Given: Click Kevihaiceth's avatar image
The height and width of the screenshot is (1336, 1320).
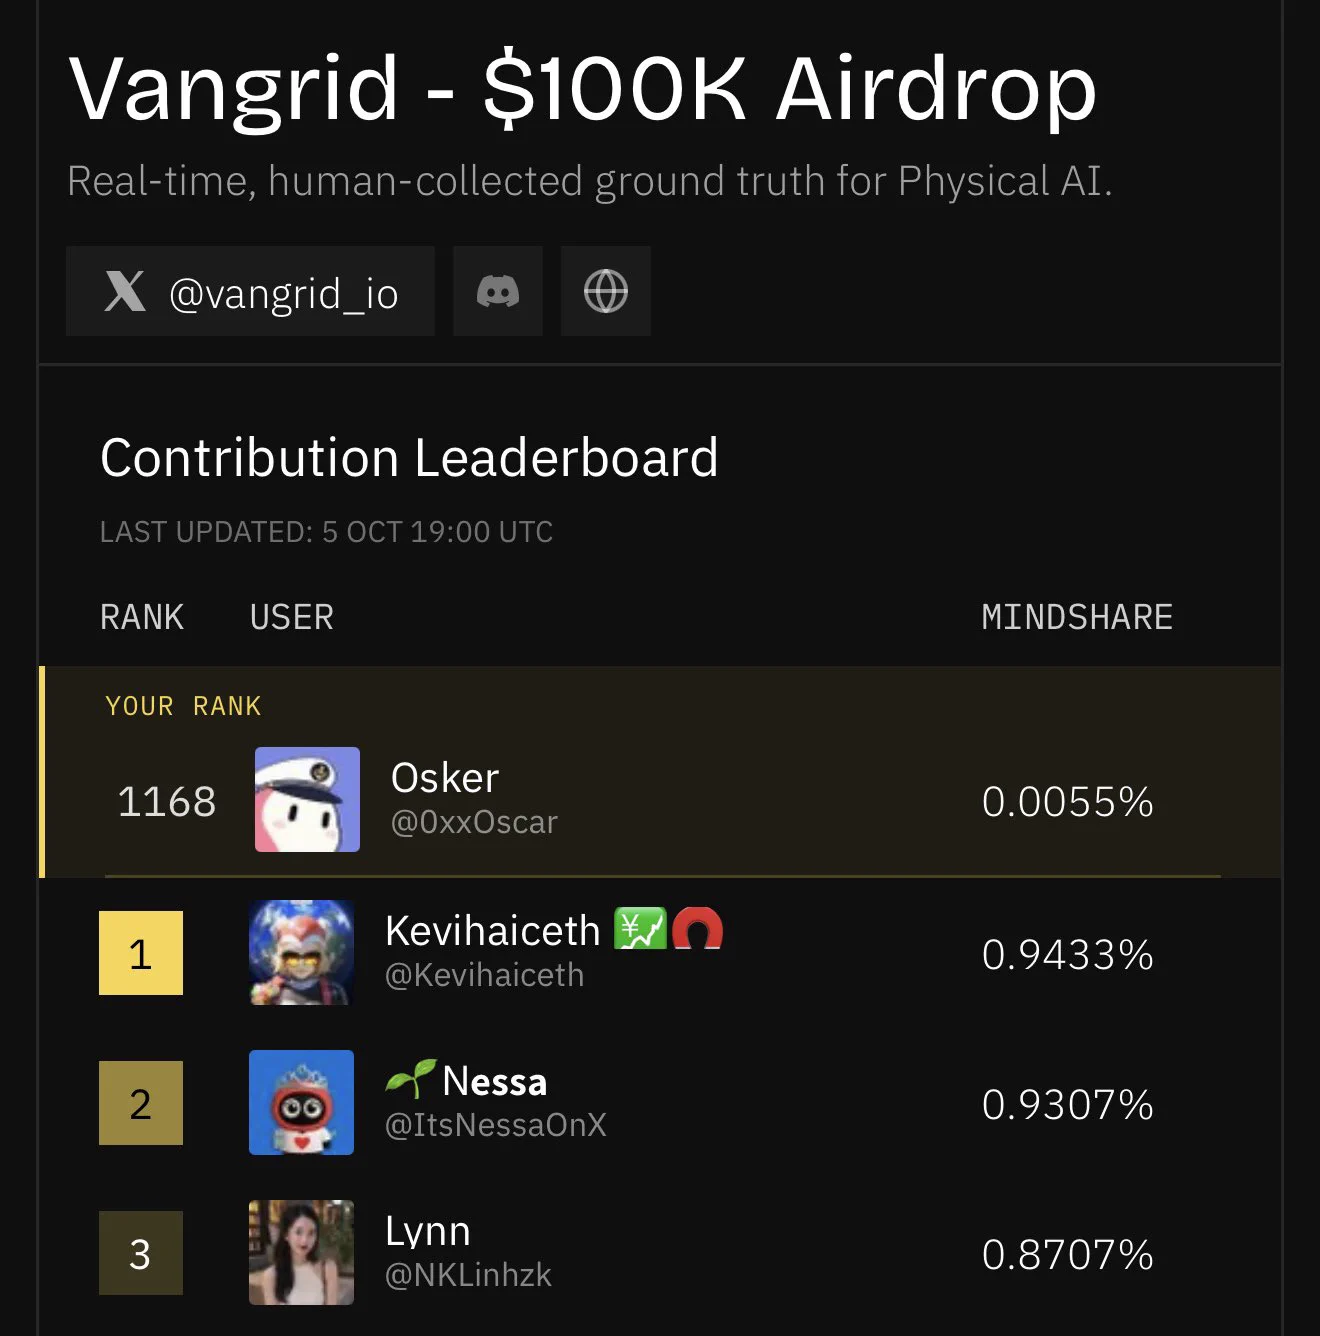Looking at the screenshot, I should coord(301,952).
